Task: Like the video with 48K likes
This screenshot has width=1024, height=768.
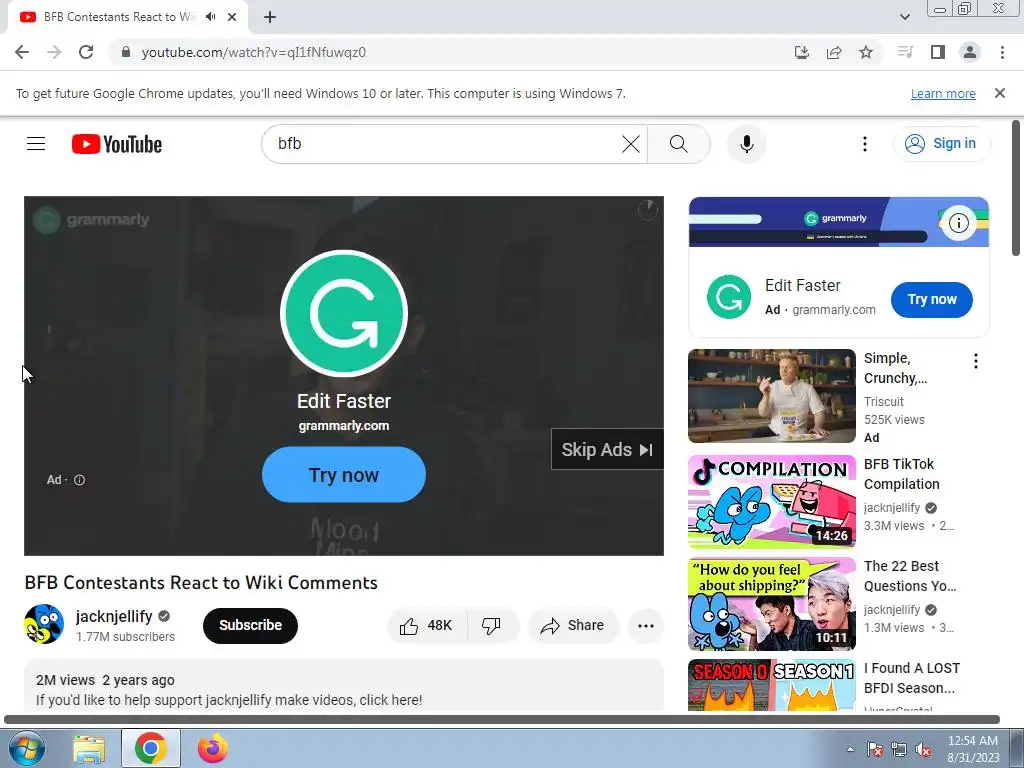Action: coord(427,626)
